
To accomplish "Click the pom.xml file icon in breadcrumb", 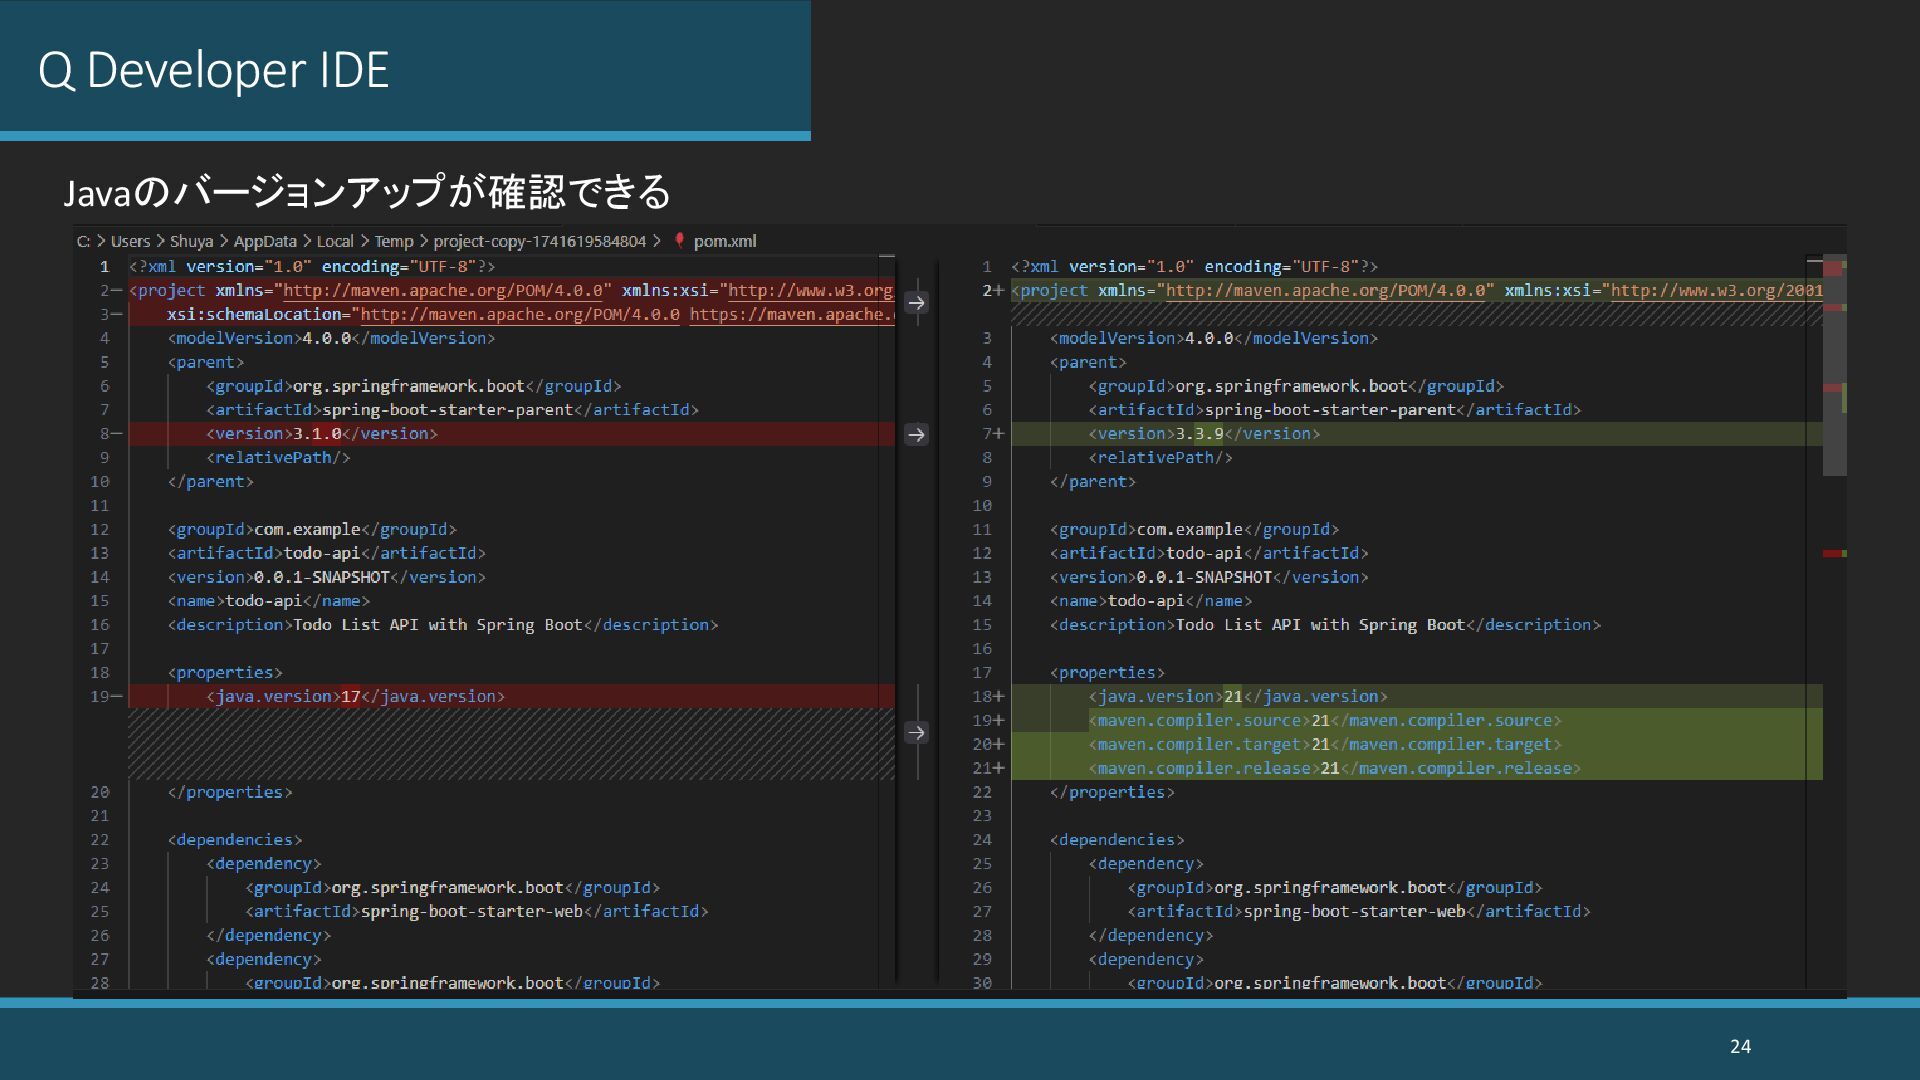I will coord(680,241).
